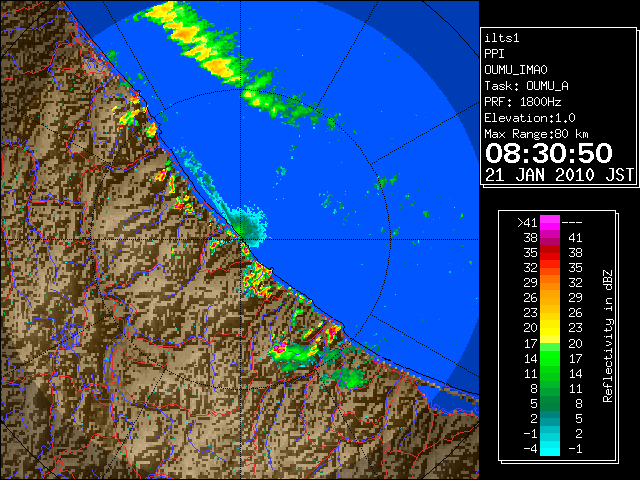Click the '---' legend label
This screenshot has width=640, height=480.
tap(572, 223)
